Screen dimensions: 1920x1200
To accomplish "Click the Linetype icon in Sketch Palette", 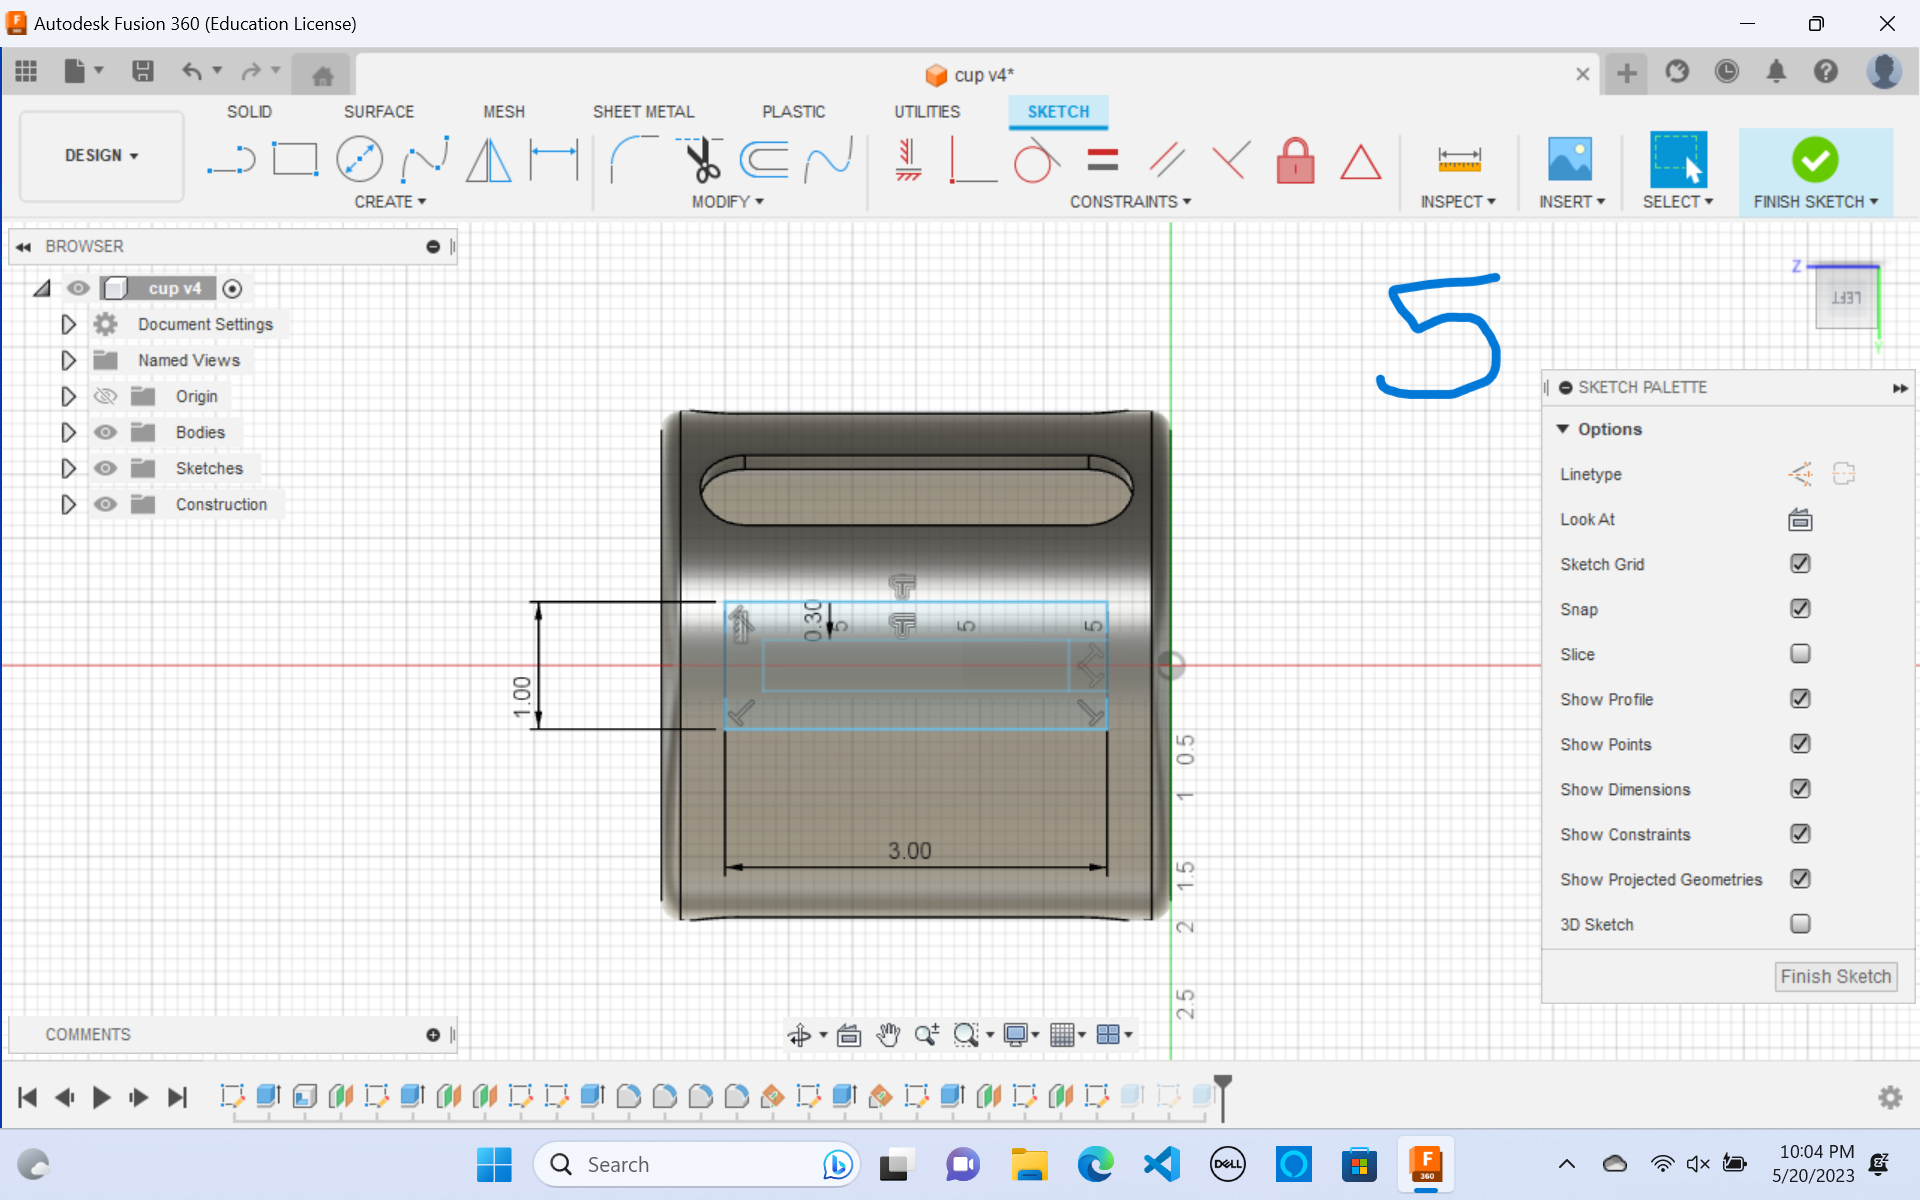I will tap(1797, 474).
